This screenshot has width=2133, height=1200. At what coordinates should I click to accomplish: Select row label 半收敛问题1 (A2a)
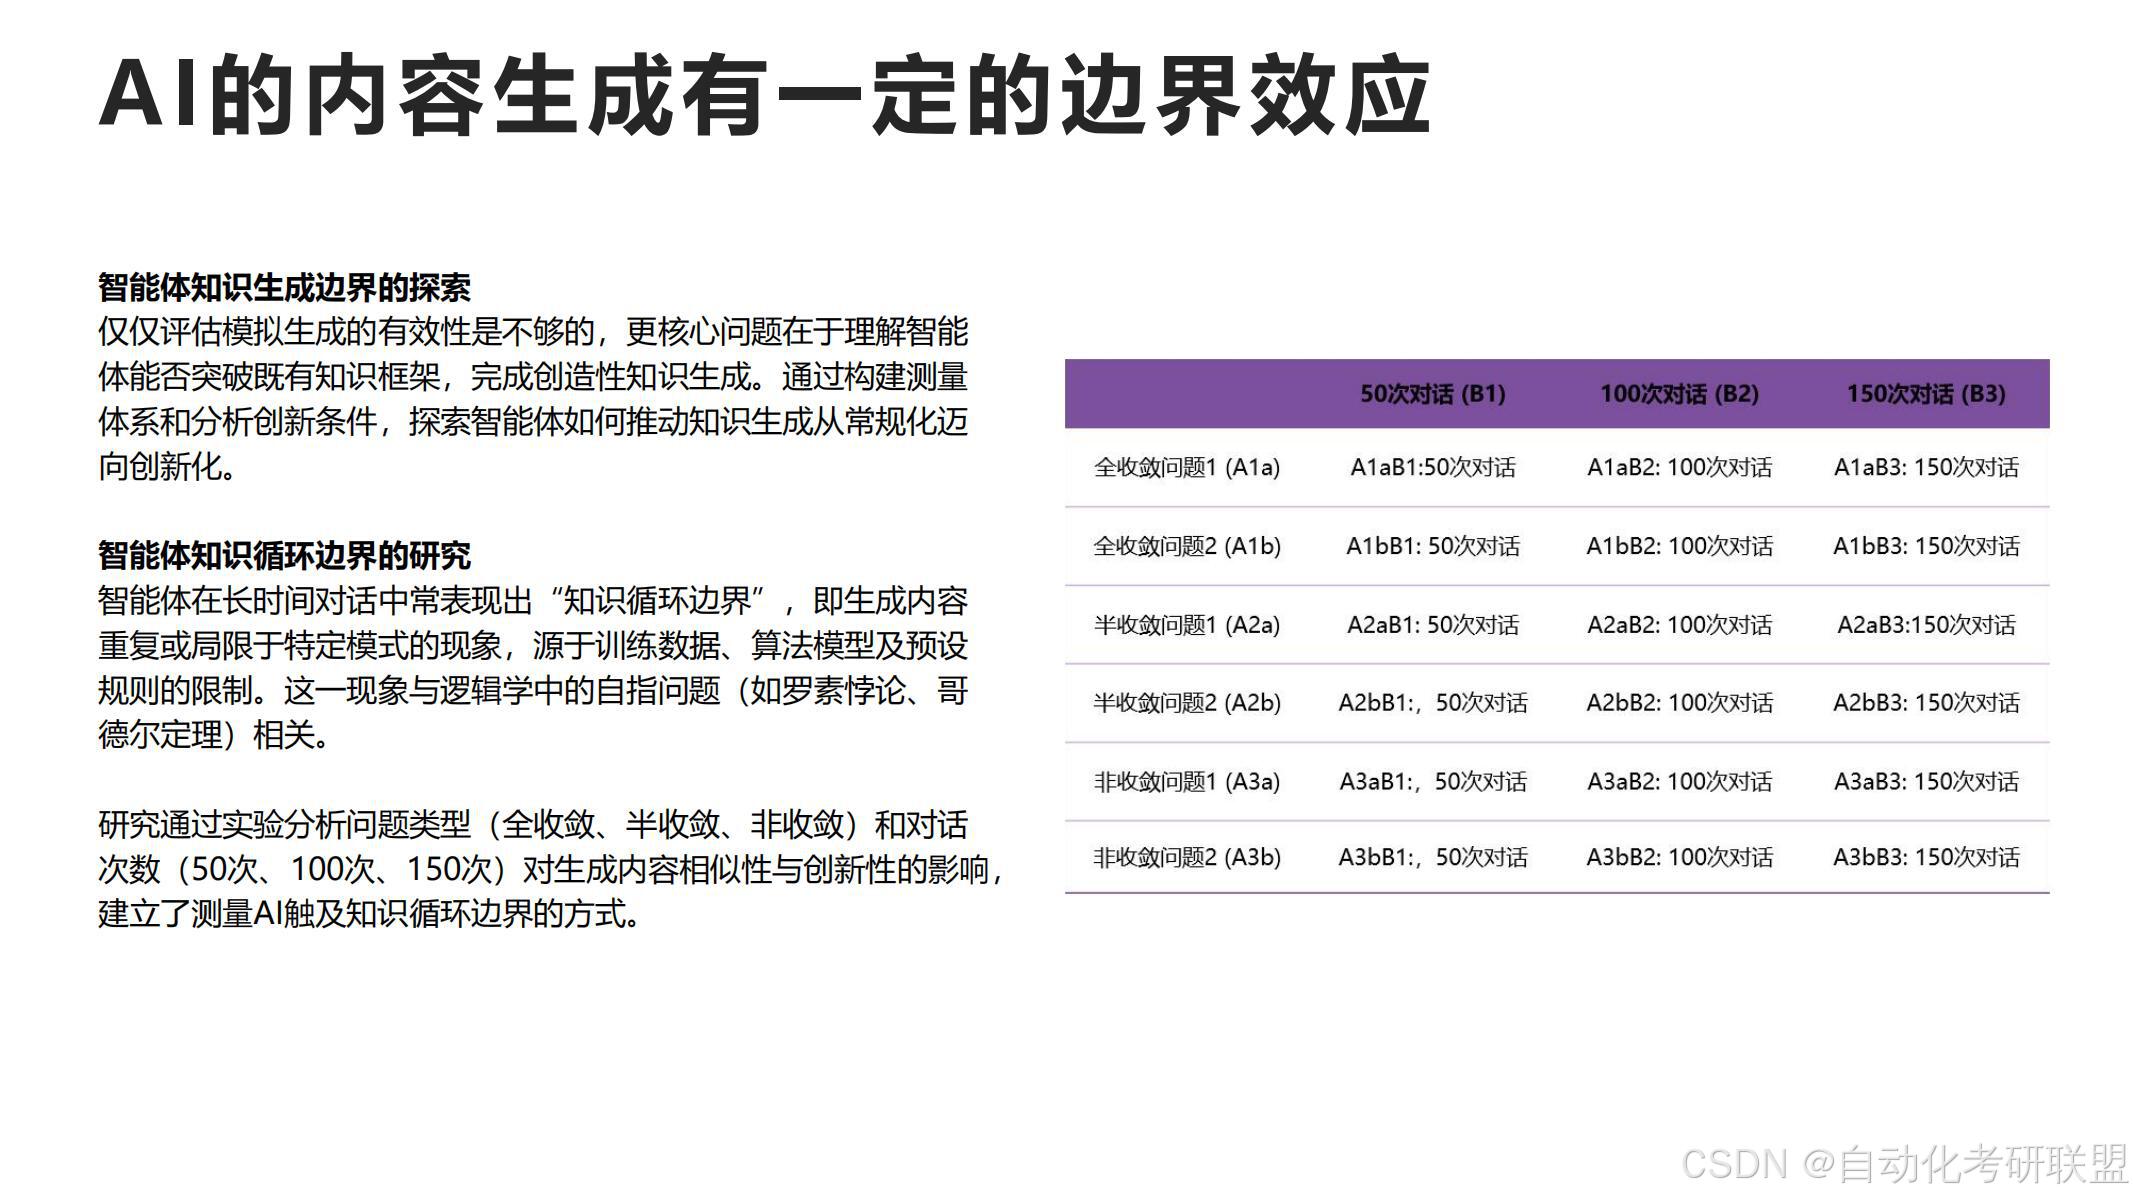(1187, 626)
